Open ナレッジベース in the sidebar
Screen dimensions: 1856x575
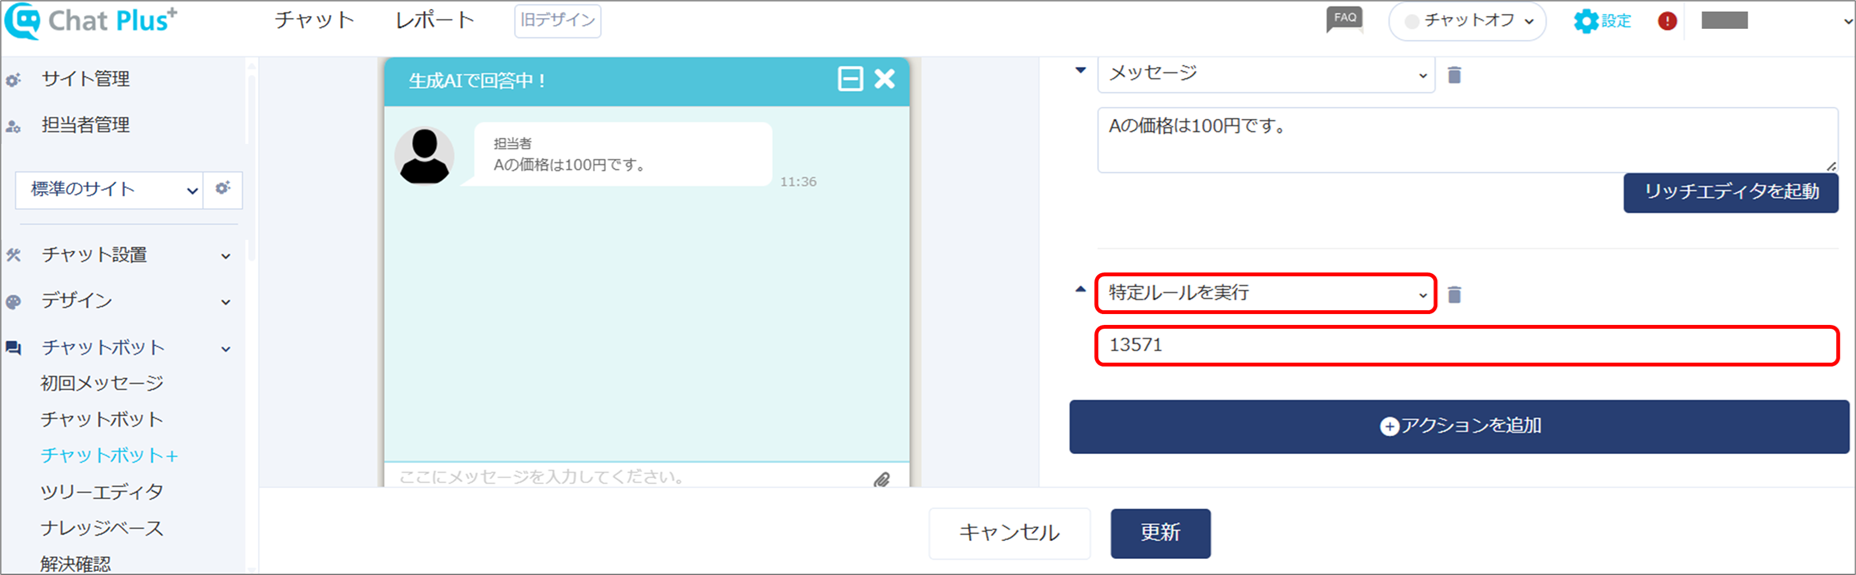[102, 528]
